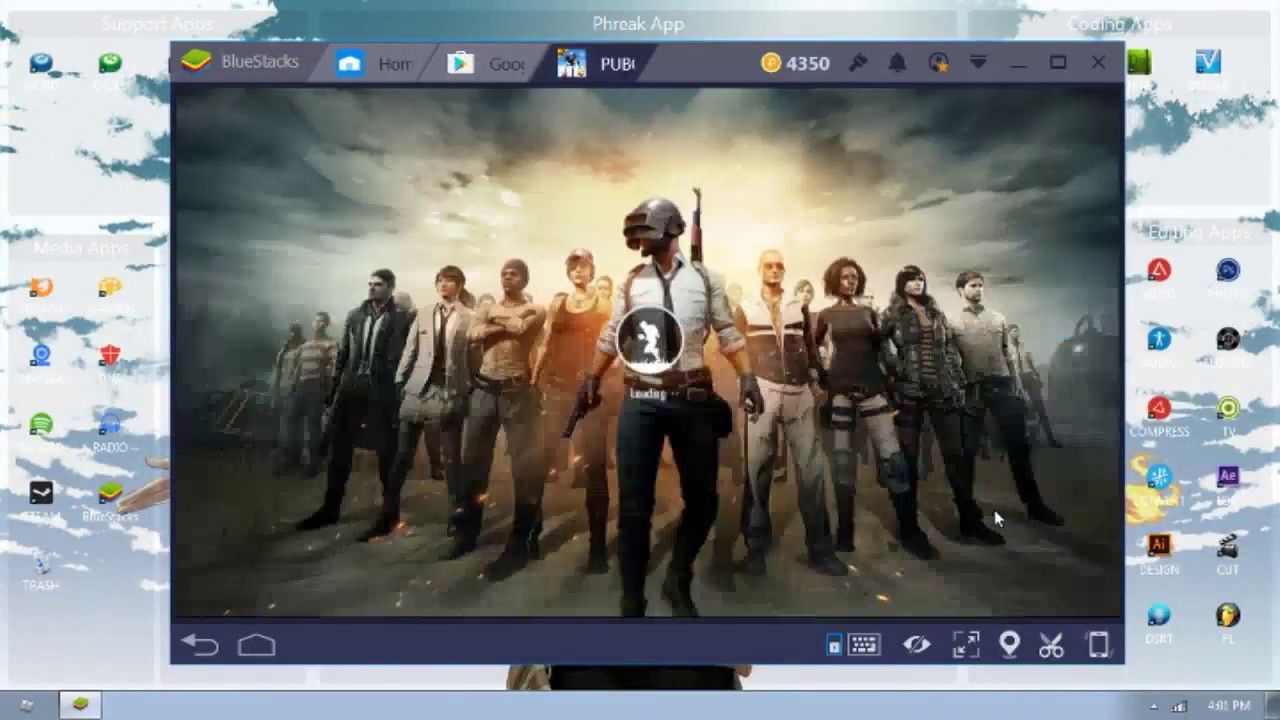The height and width of the screenshot is (720, 1280).
Task: Open the RADIO desktop shortcut
Action: point(110,431)
